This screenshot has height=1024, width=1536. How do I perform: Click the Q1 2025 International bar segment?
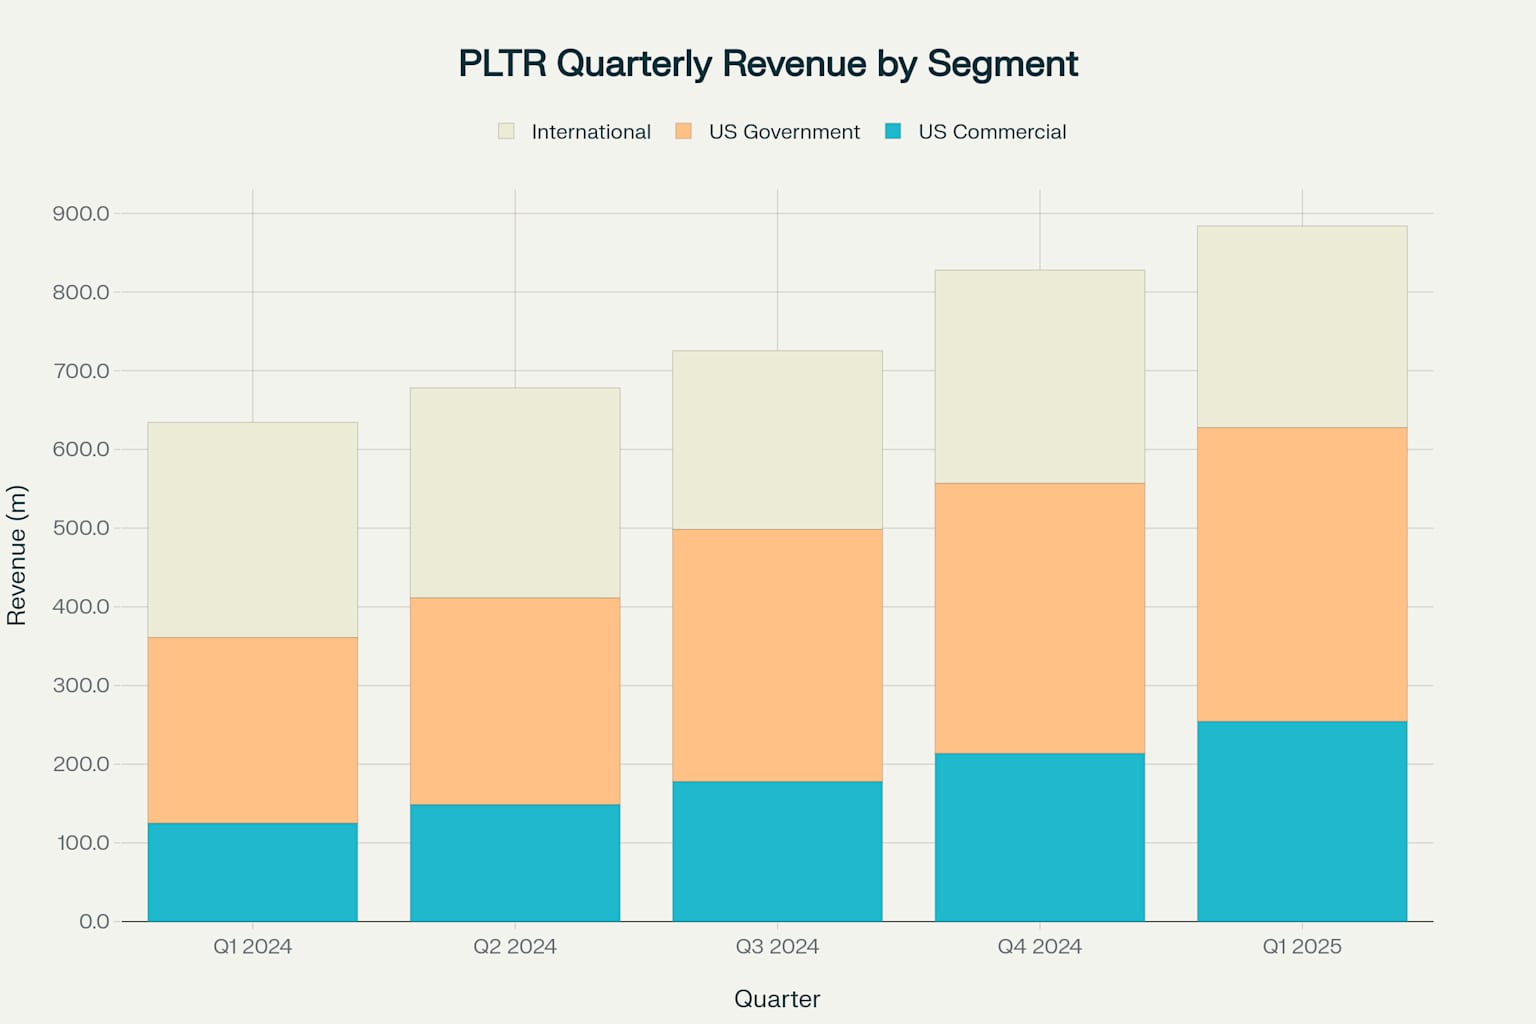(x=1302, y=327)
